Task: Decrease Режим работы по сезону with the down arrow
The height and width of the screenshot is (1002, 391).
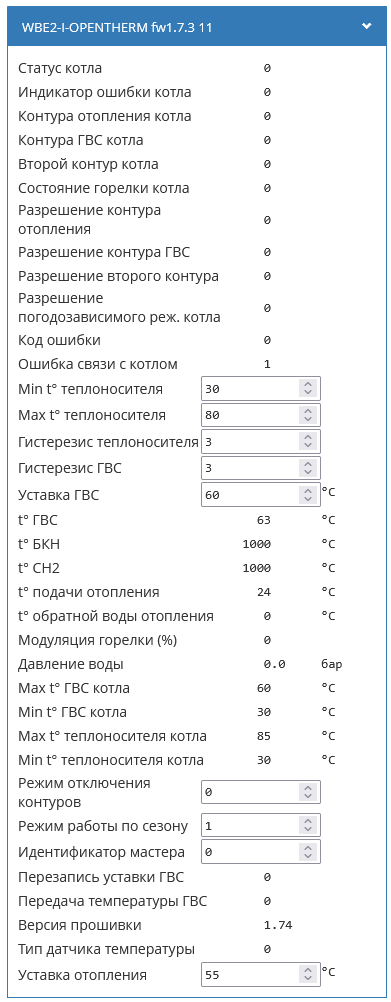Action: click(308, 830)
